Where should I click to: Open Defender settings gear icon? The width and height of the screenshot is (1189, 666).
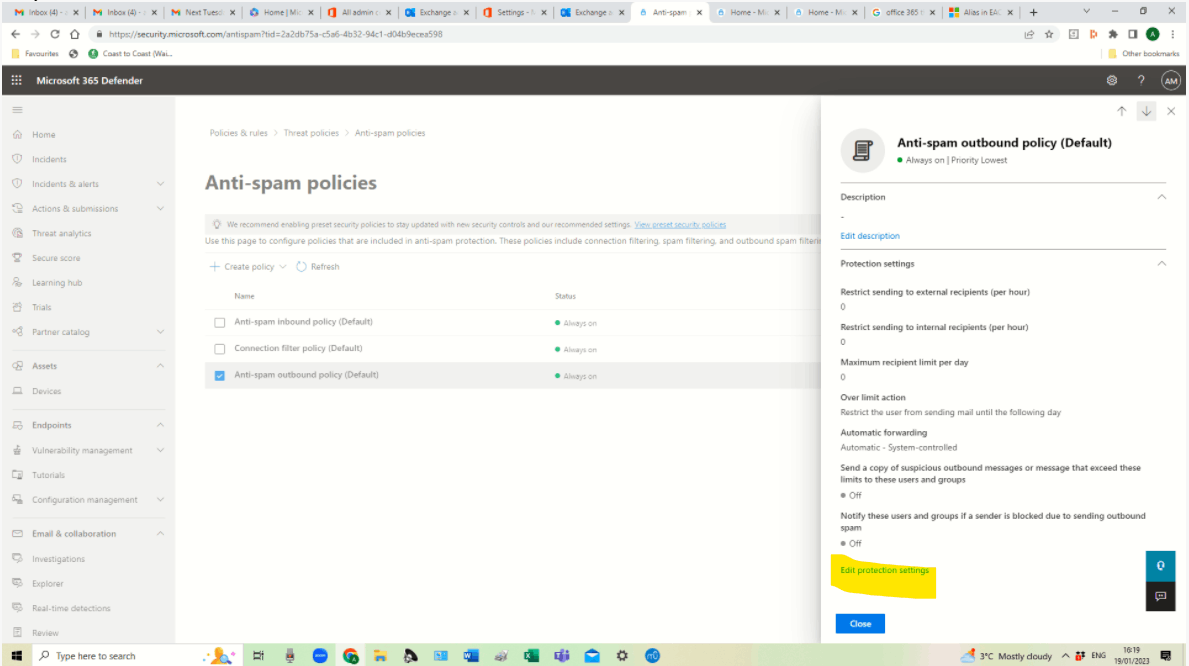click(x=1112, y=80)
